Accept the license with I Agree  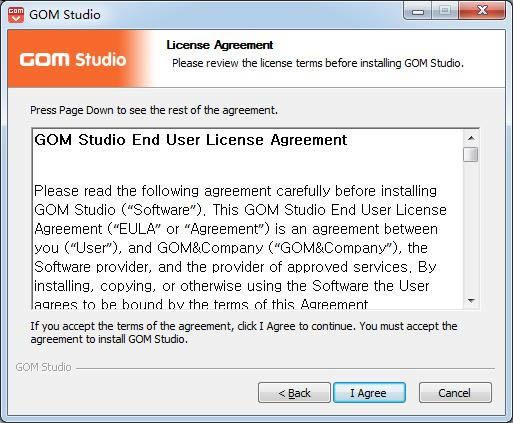(369, 393)
